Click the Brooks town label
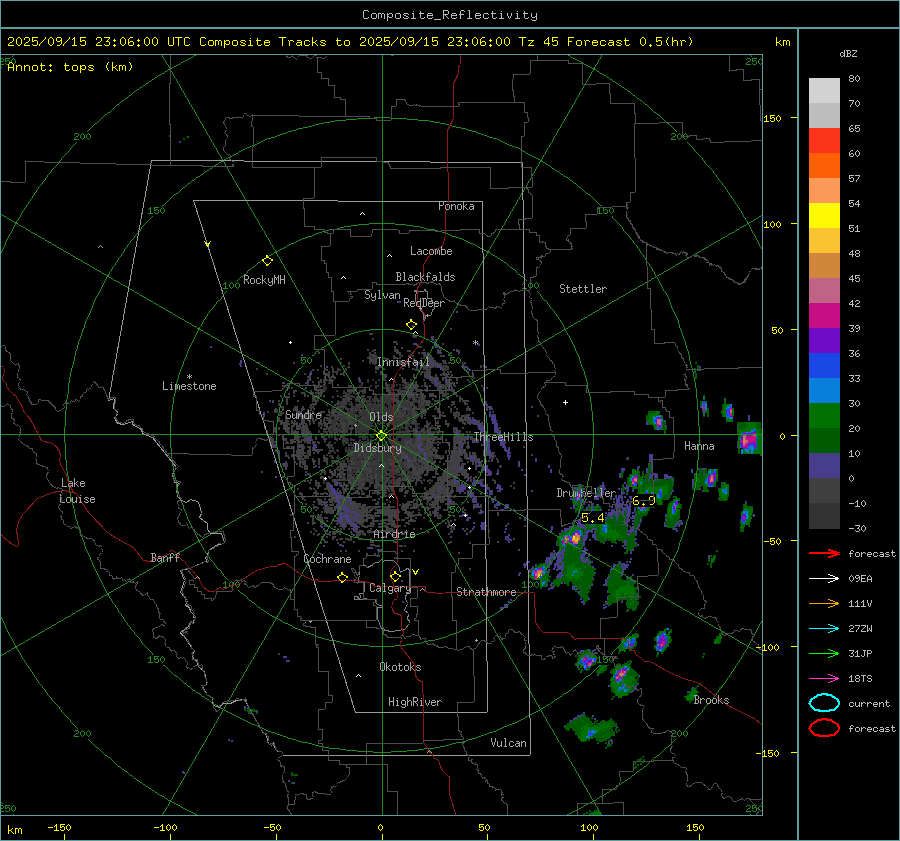 click(x=711, y=700)
